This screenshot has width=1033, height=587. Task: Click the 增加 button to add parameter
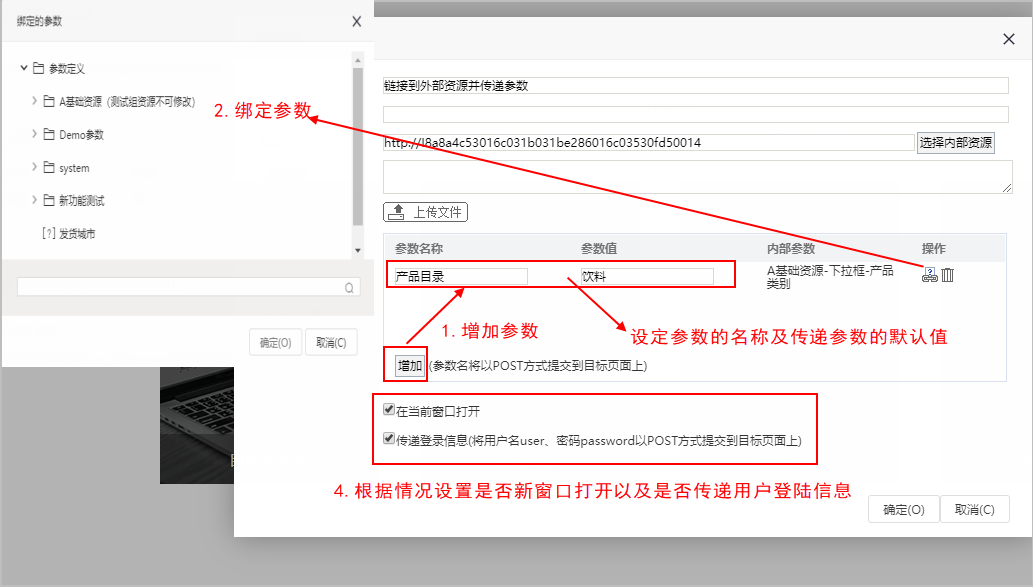[x=410, y=365]
